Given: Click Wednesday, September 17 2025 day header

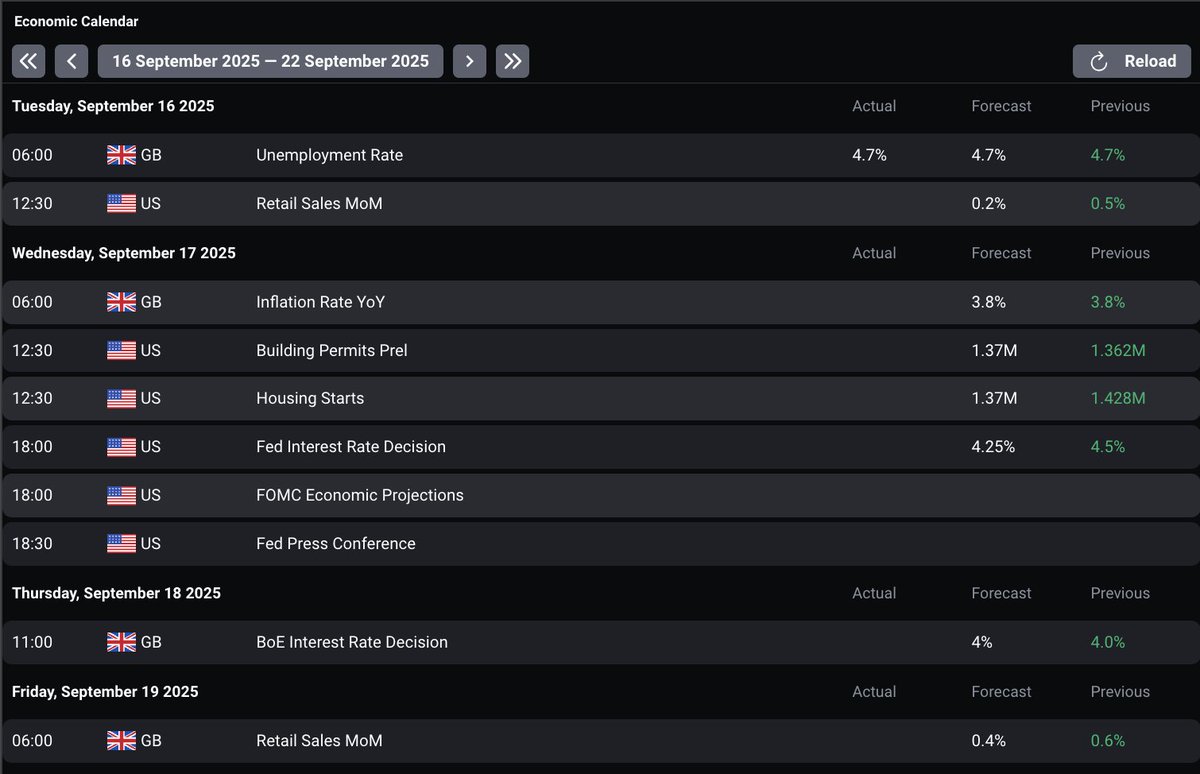Looking at the screenshot, I should coord(124,253).
